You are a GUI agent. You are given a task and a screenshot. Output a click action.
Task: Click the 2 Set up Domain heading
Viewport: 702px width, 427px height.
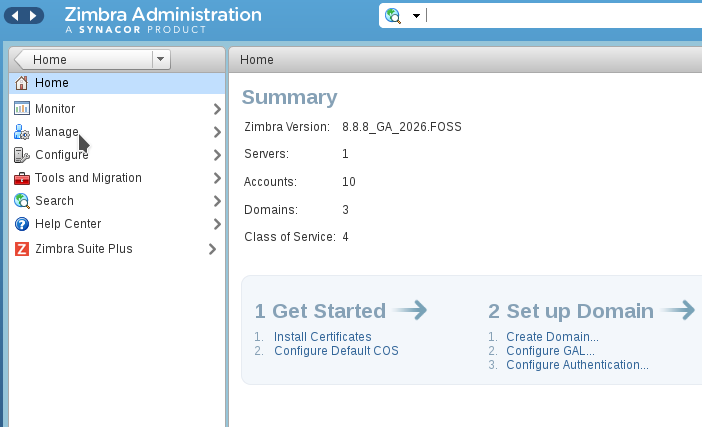click(x=571, y=311)
